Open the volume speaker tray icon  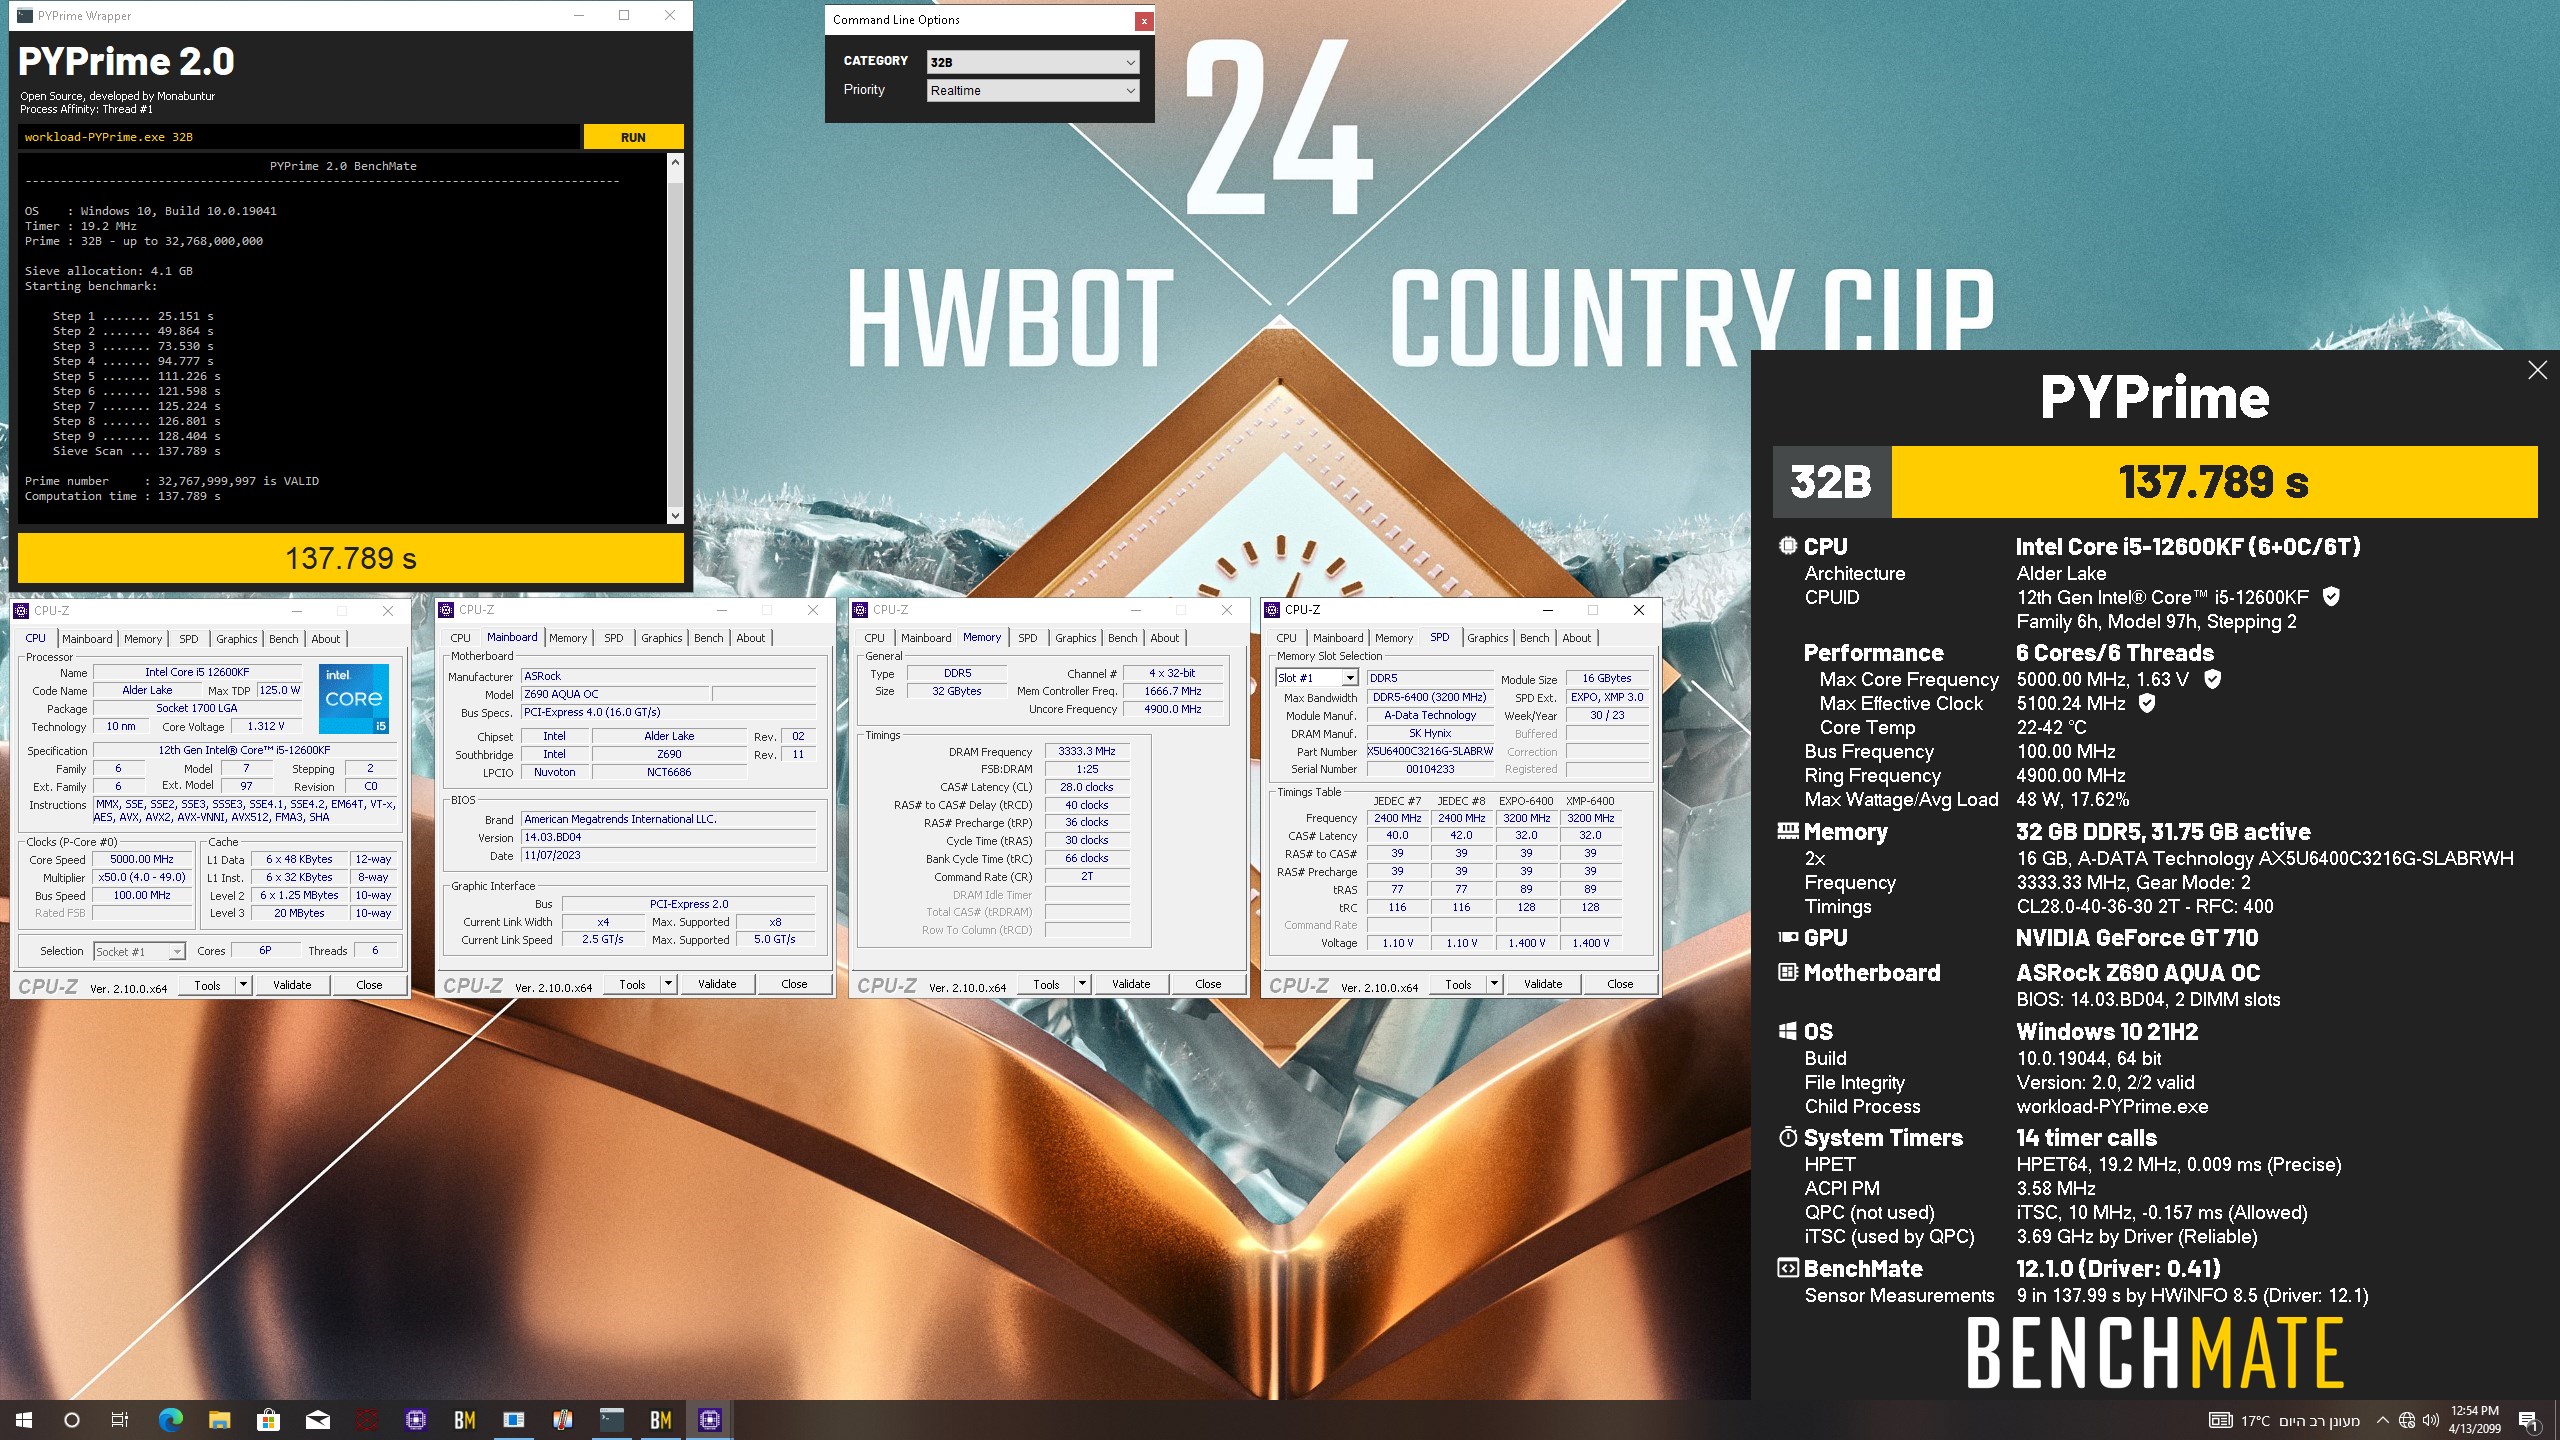[2431, 1420]
